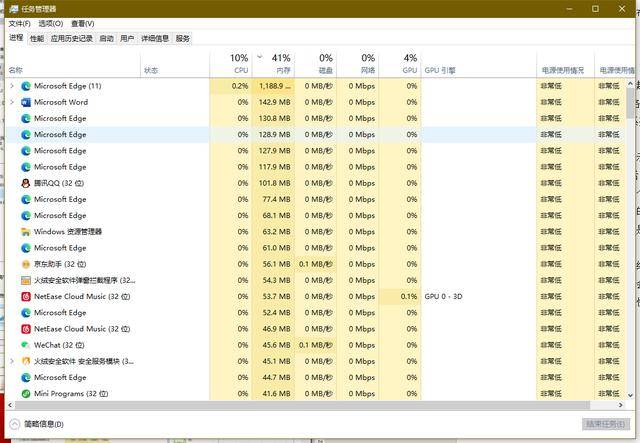Click the horizontal scrollbar thumb

tap(302, 405)
